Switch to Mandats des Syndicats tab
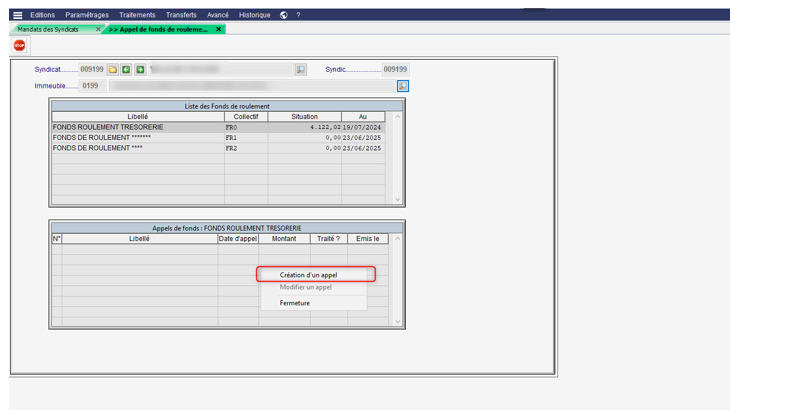Image resolution: width=805 pixels, height=410 pixels. [x=48, y=29]
